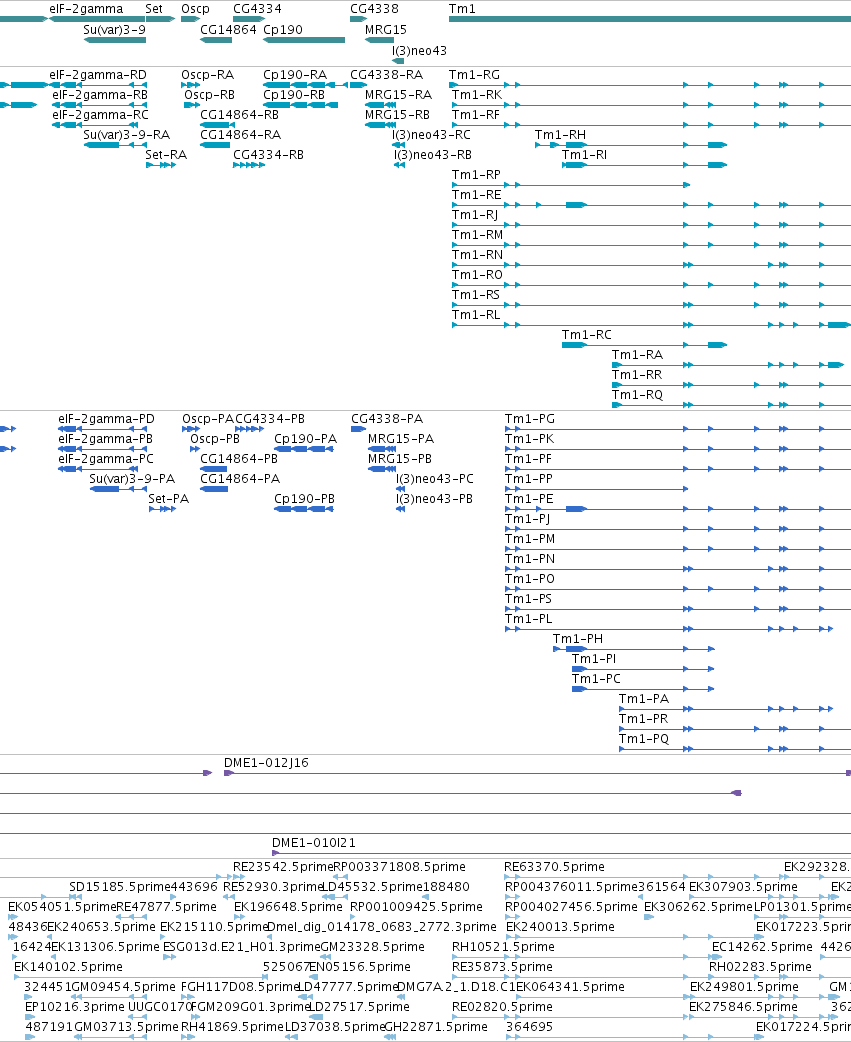Select transcript CG4334-RB
This screenshot has height=1042, width=851.
coord(268,155)
